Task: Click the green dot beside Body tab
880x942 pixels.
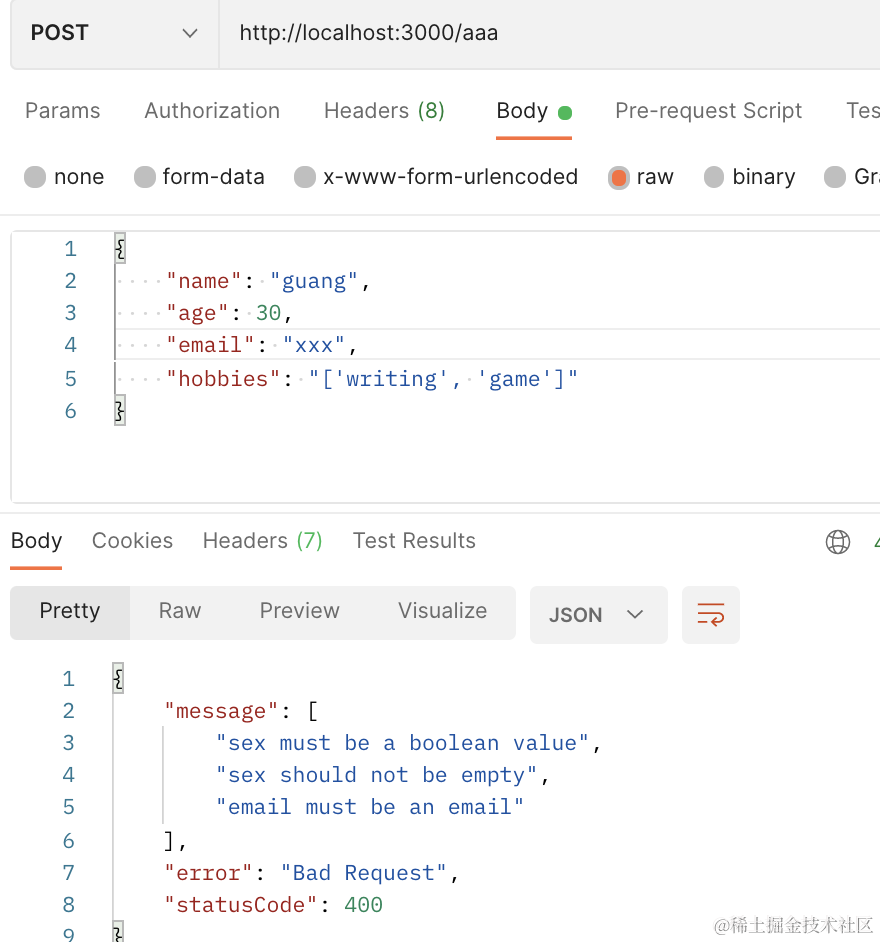Action: point(565,112)
